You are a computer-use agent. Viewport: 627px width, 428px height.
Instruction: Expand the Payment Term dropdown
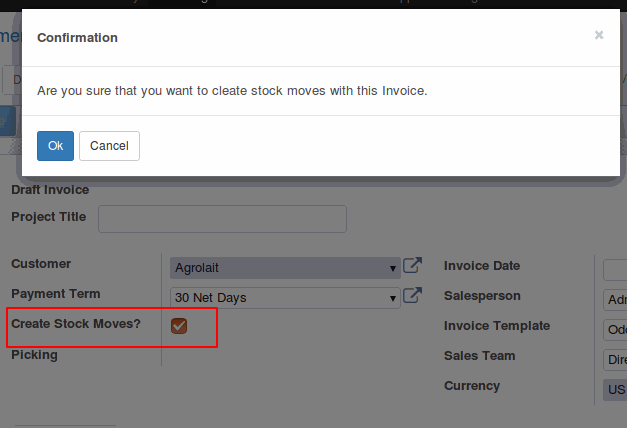(285, 298)
